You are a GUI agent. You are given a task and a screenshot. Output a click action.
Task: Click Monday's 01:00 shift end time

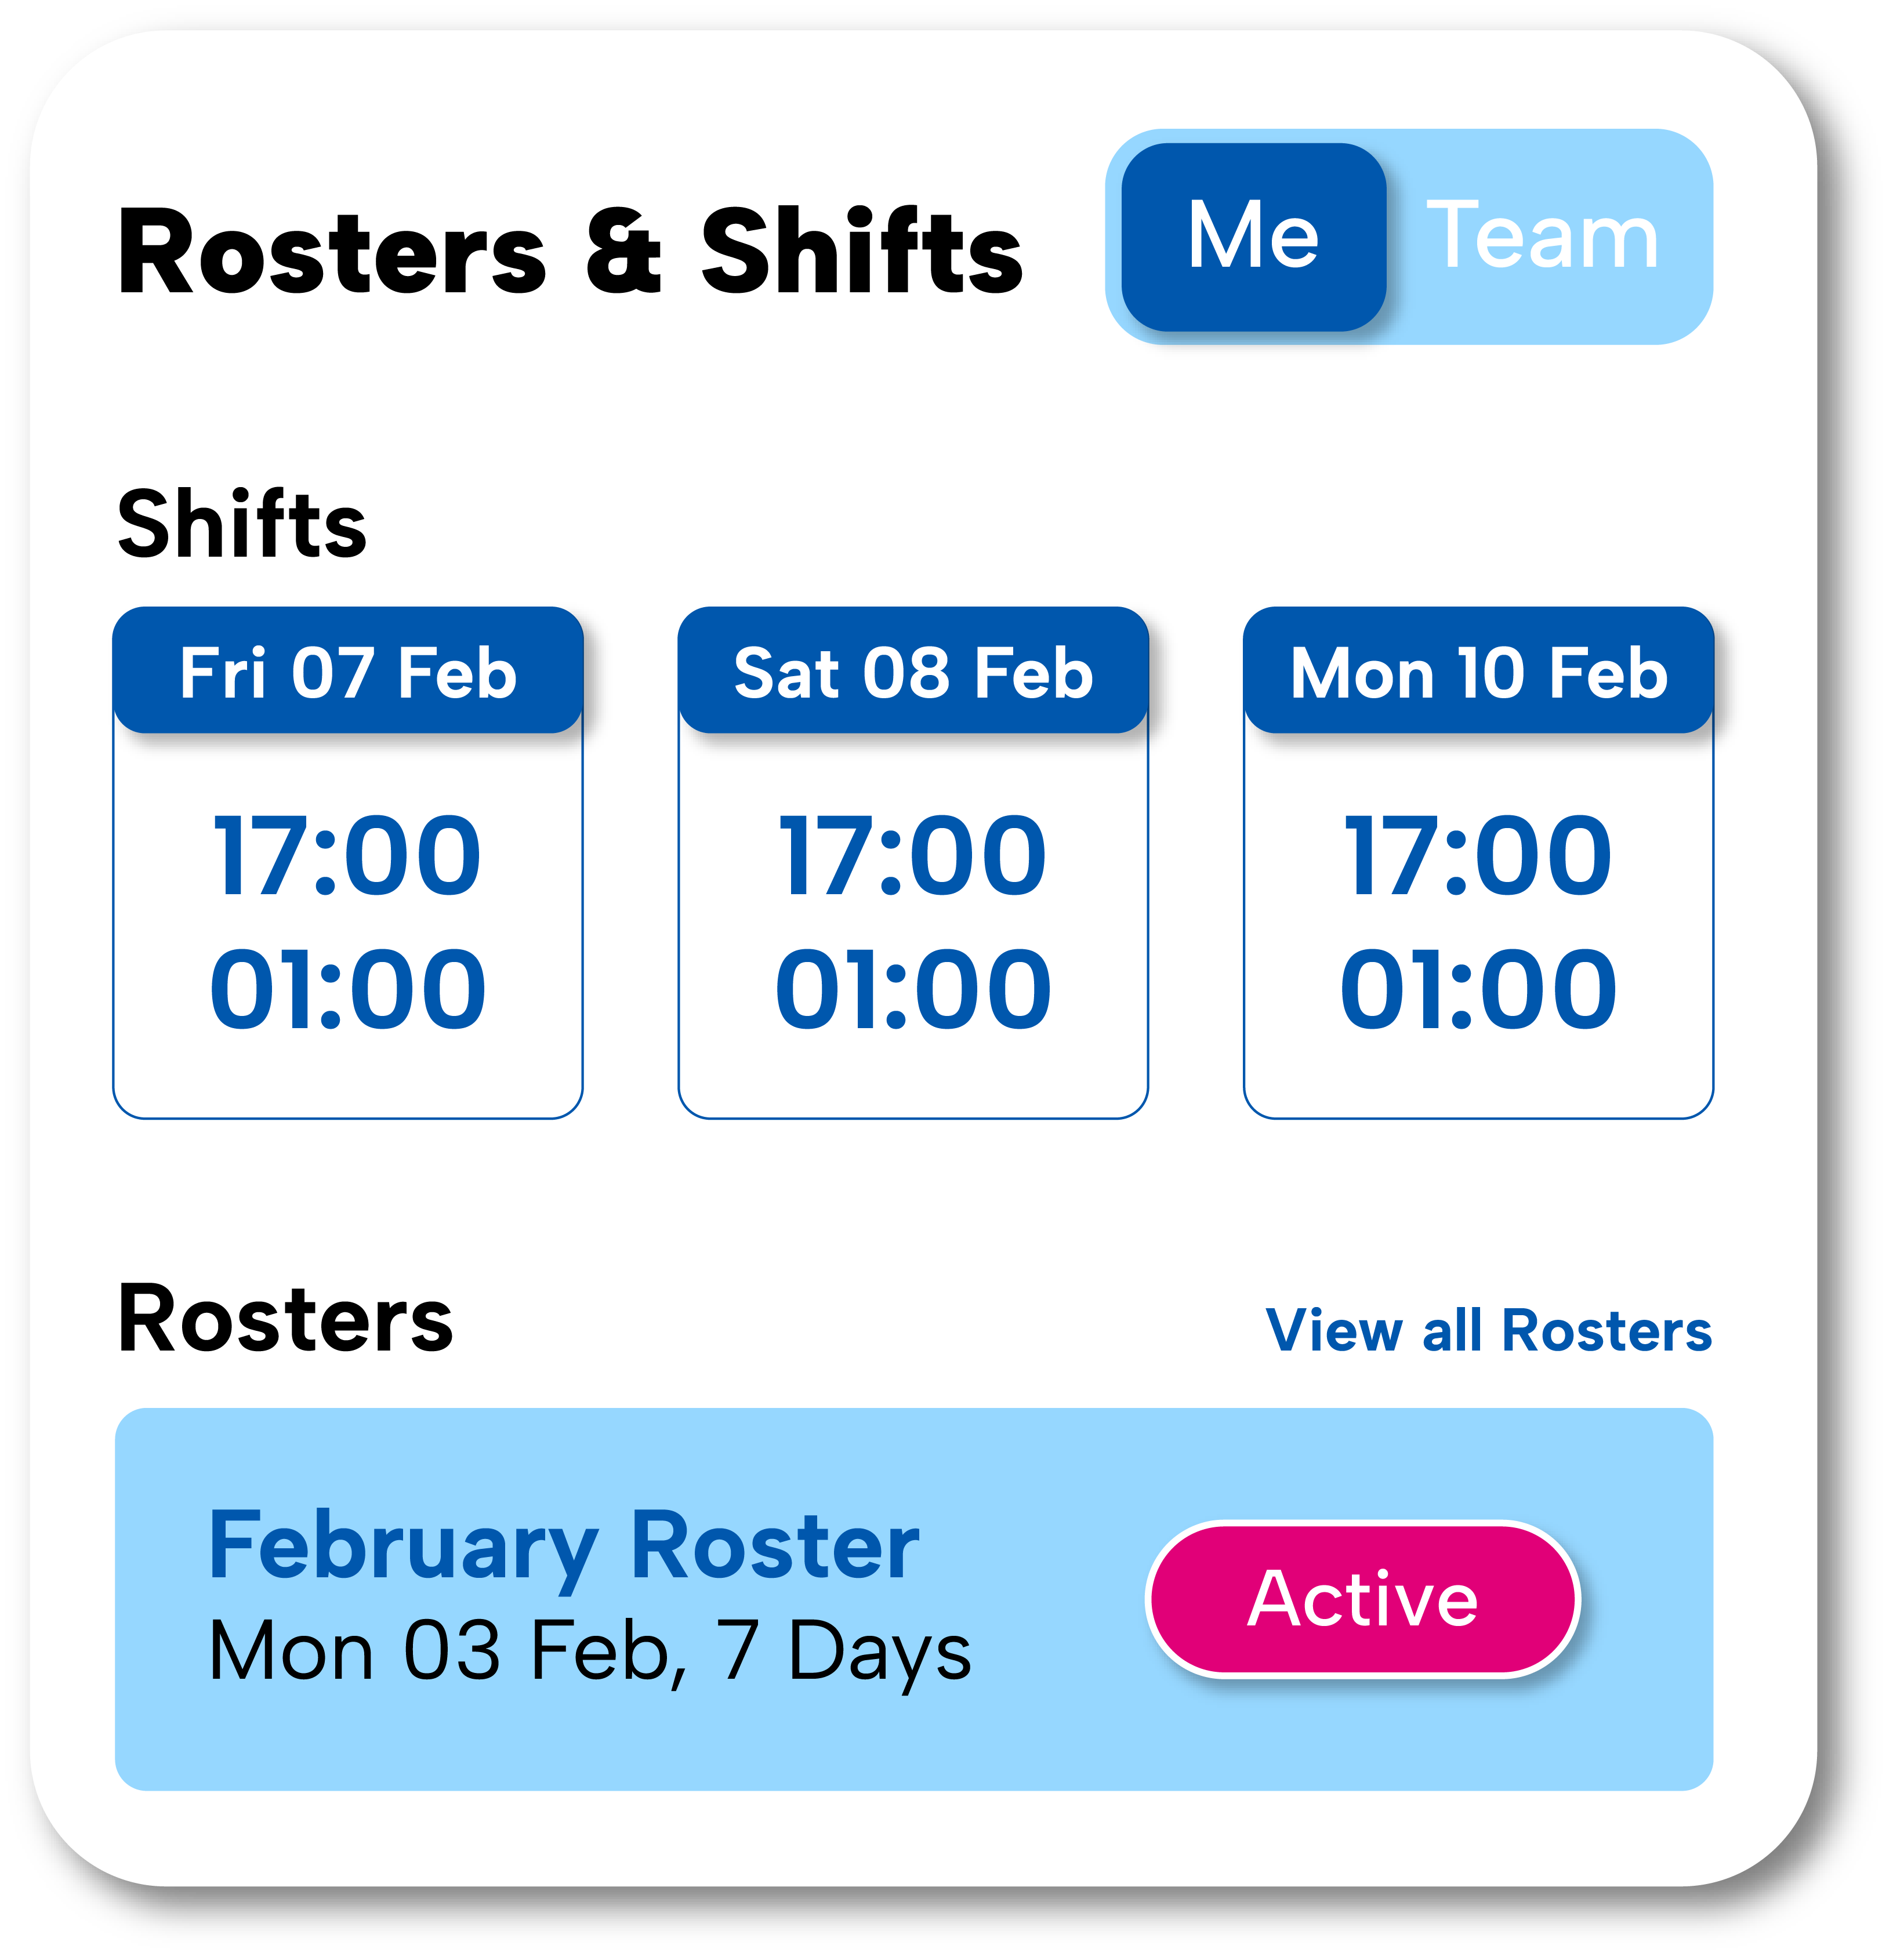coord(1478,990)
